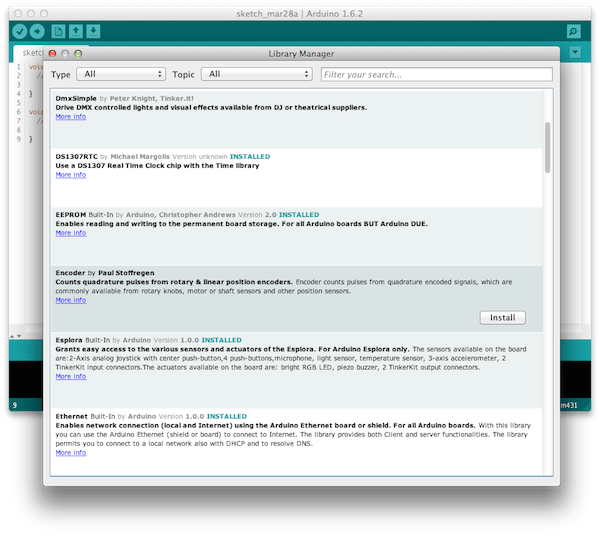Open More info link for DmxSimple

tap(71, 117)
